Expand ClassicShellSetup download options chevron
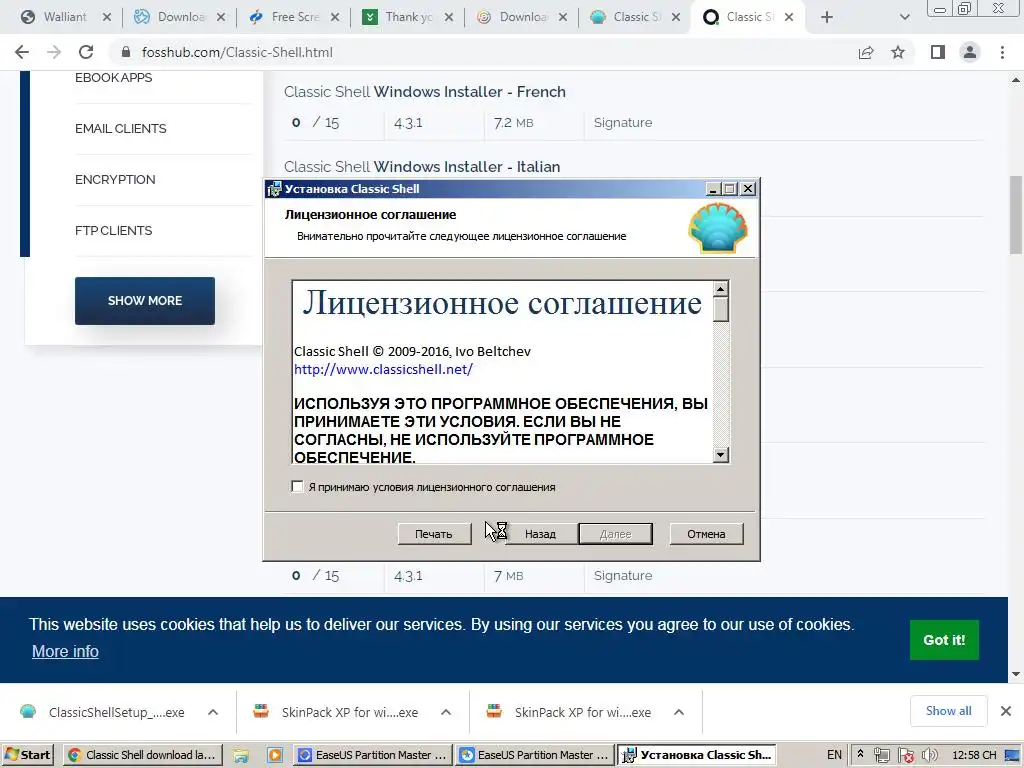The height and width of the screenshot is (768, 1024). pos(213,712)
